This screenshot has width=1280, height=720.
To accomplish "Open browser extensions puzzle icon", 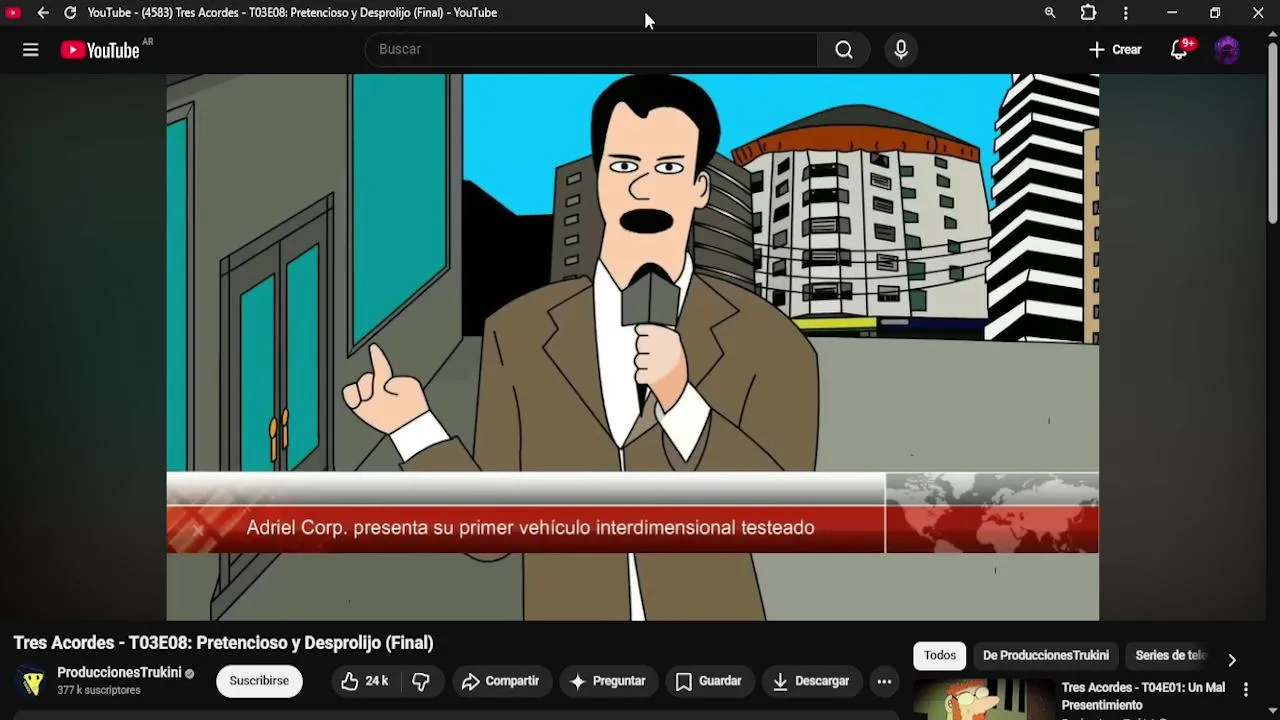I will click(1088, 13).
